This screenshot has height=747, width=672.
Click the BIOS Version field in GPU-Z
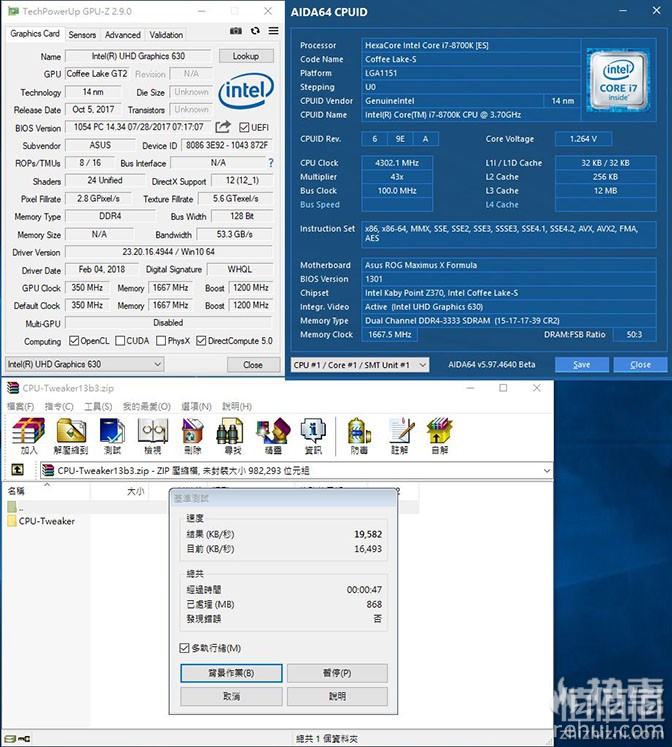coord(139,127)
